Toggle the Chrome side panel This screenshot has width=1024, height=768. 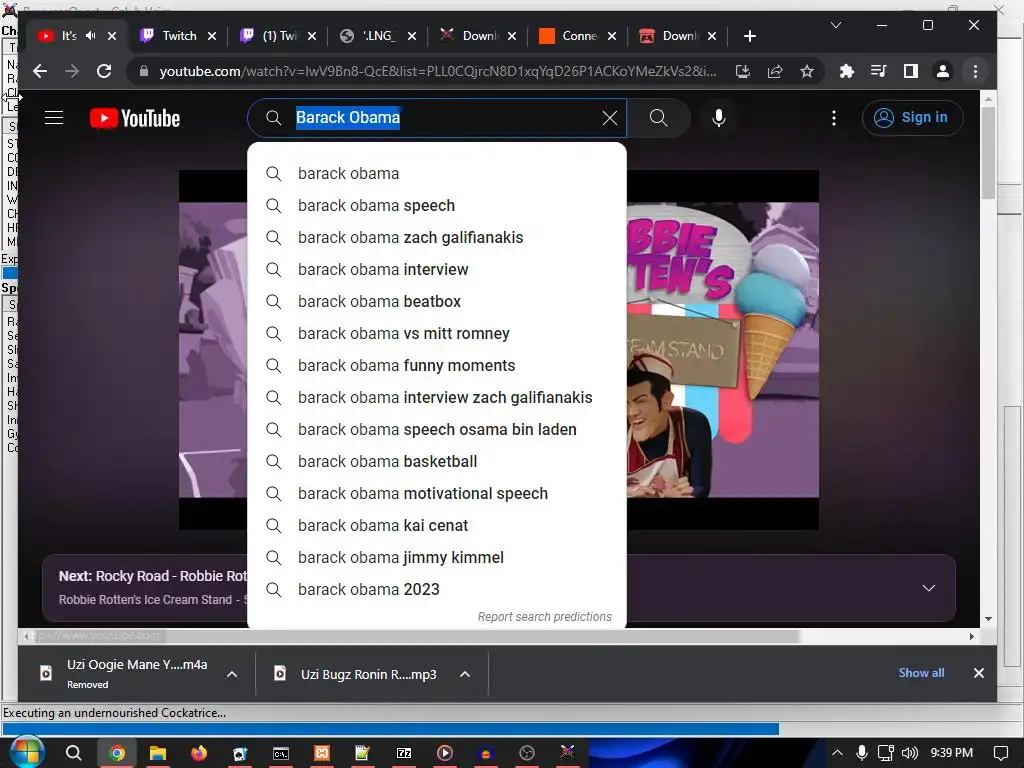[x=910, y=71]
